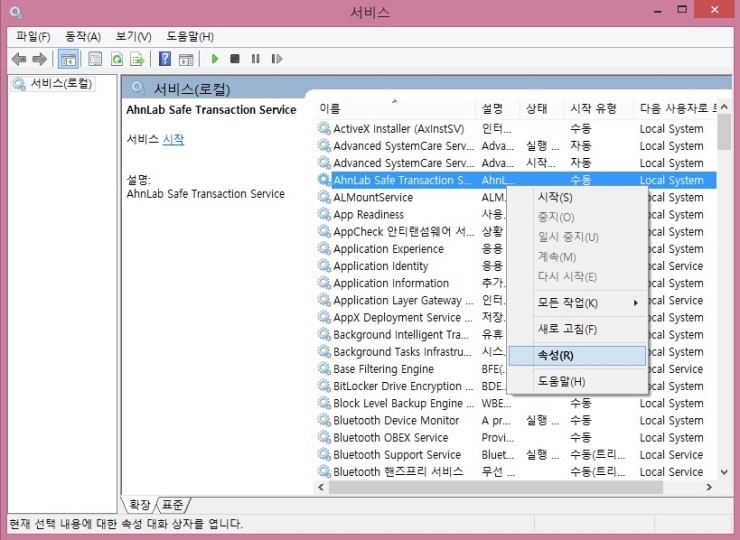Click the vertical scrollbar down arrow
The height and width of the screenshot is (540, 740).
click(x=724, y=472)
